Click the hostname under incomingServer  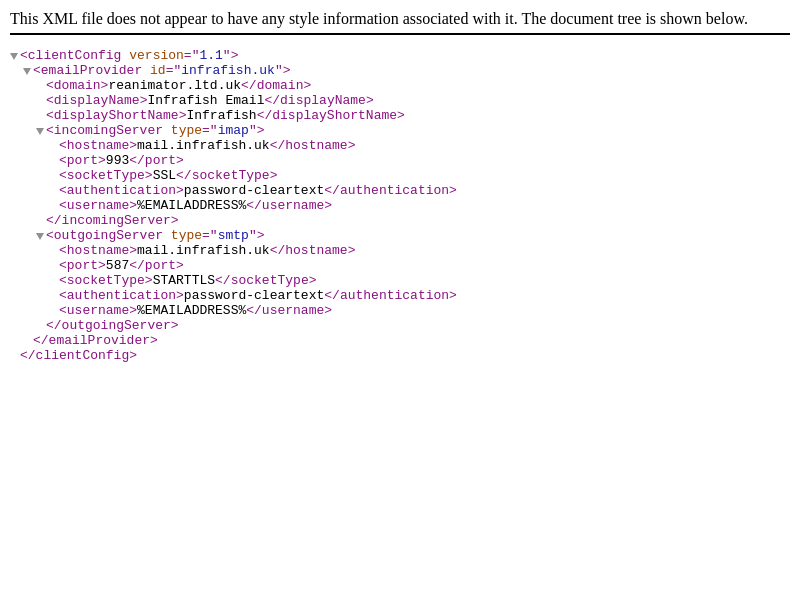click(x=203, y=146)
